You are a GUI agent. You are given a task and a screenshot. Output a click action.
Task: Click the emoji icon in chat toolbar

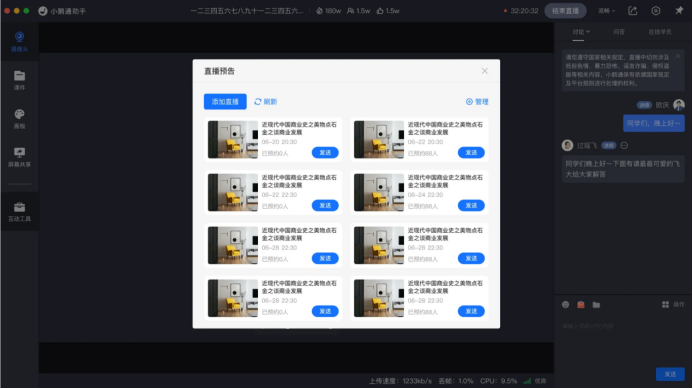tap(565, 305)
